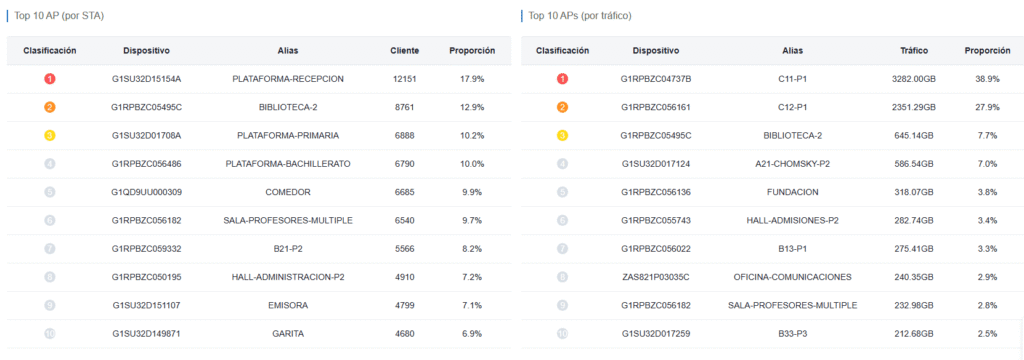Select the Tráfico column header
1024x360 pixels.
pyautogui.click(x=914, y=50)
